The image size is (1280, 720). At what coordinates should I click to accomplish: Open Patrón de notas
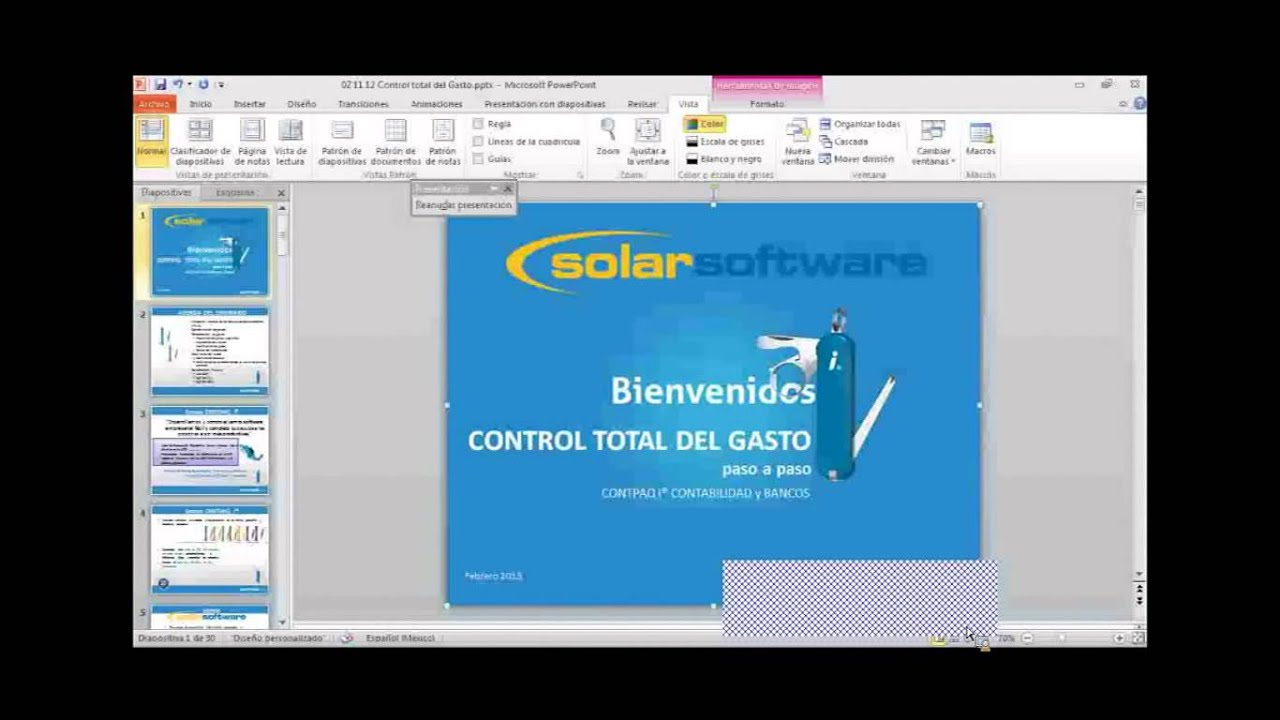pos(443,142)
